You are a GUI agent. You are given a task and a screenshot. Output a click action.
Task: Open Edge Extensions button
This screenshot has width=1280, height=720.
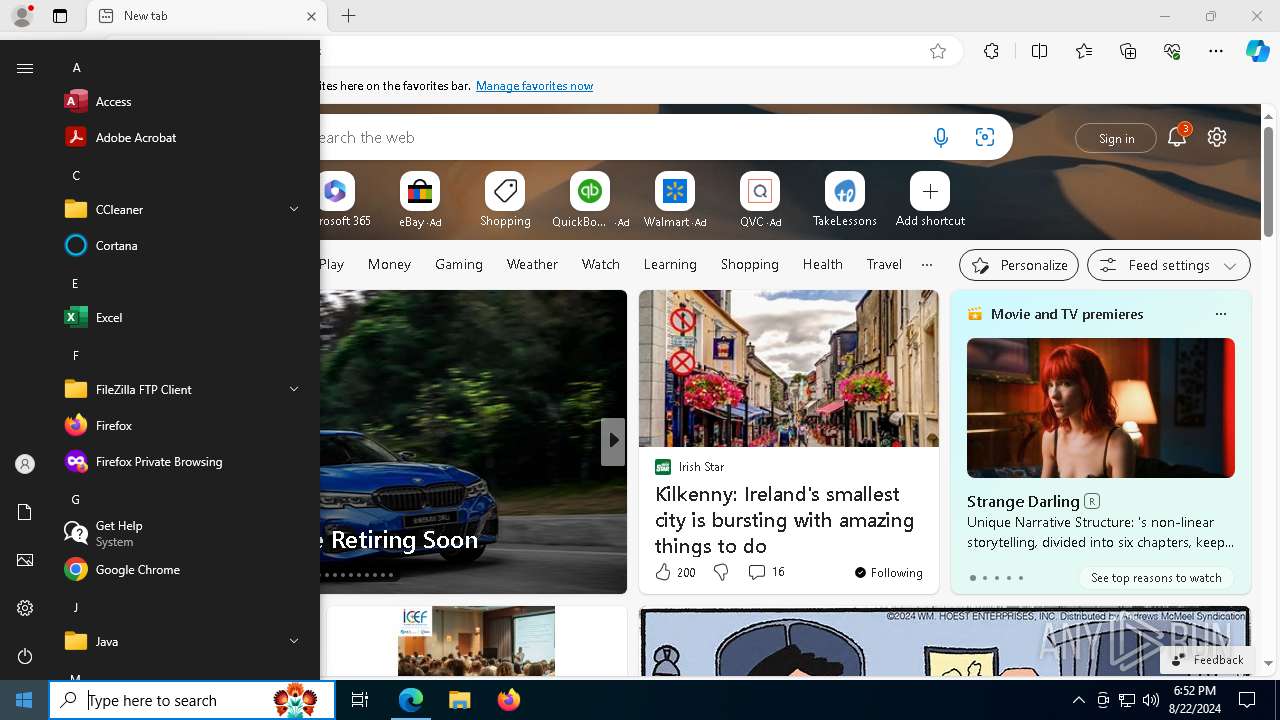[991, 51]
